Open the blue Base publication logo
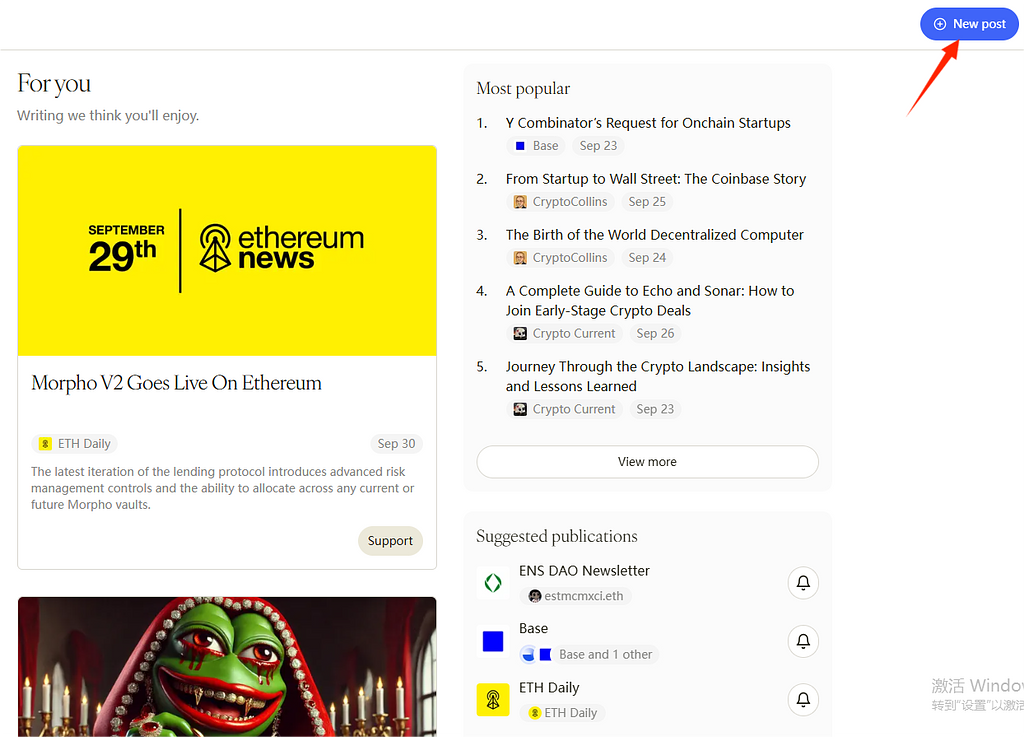The image size is (1024, 737). click(x=493, y=641)
